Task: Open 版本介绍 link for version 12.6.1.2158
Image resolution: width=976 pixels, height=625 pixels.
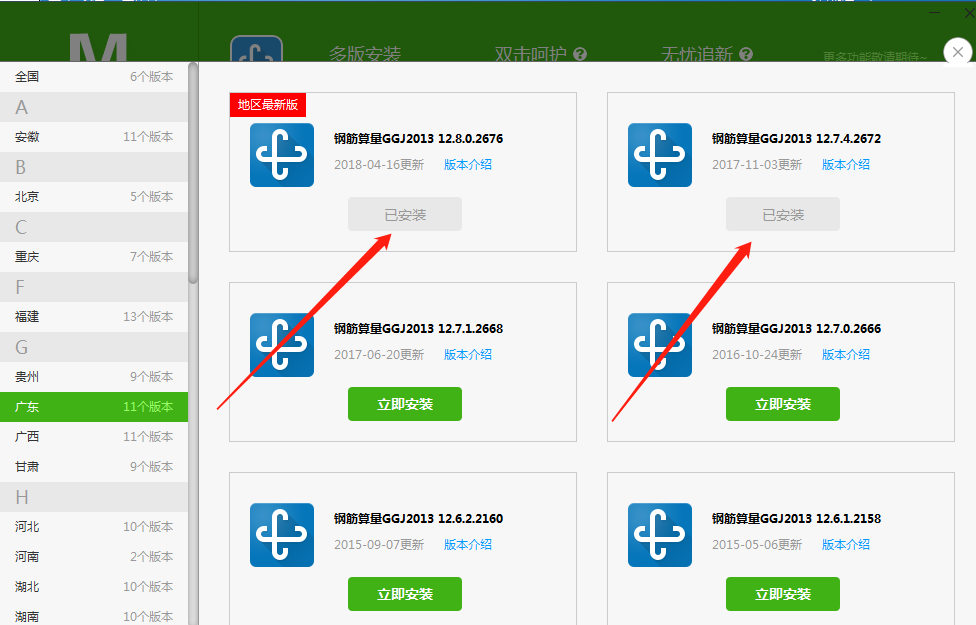Action: [x=845, y=544]
